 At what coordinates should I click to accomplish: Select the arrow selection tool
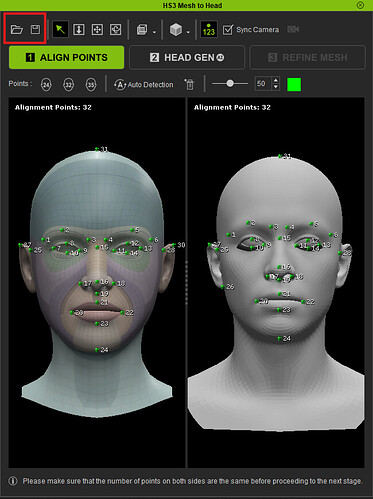pos(60,29)
